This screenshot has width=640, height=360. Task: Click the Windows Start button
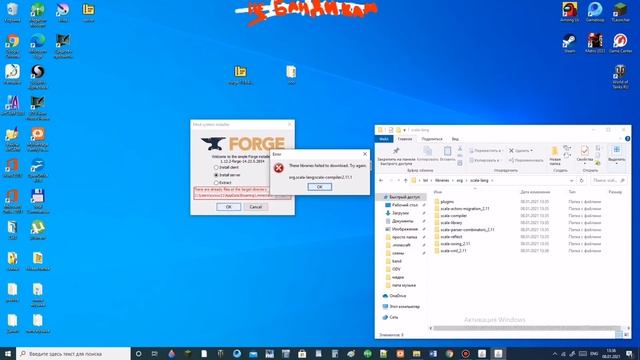click(x=8, y=353)
